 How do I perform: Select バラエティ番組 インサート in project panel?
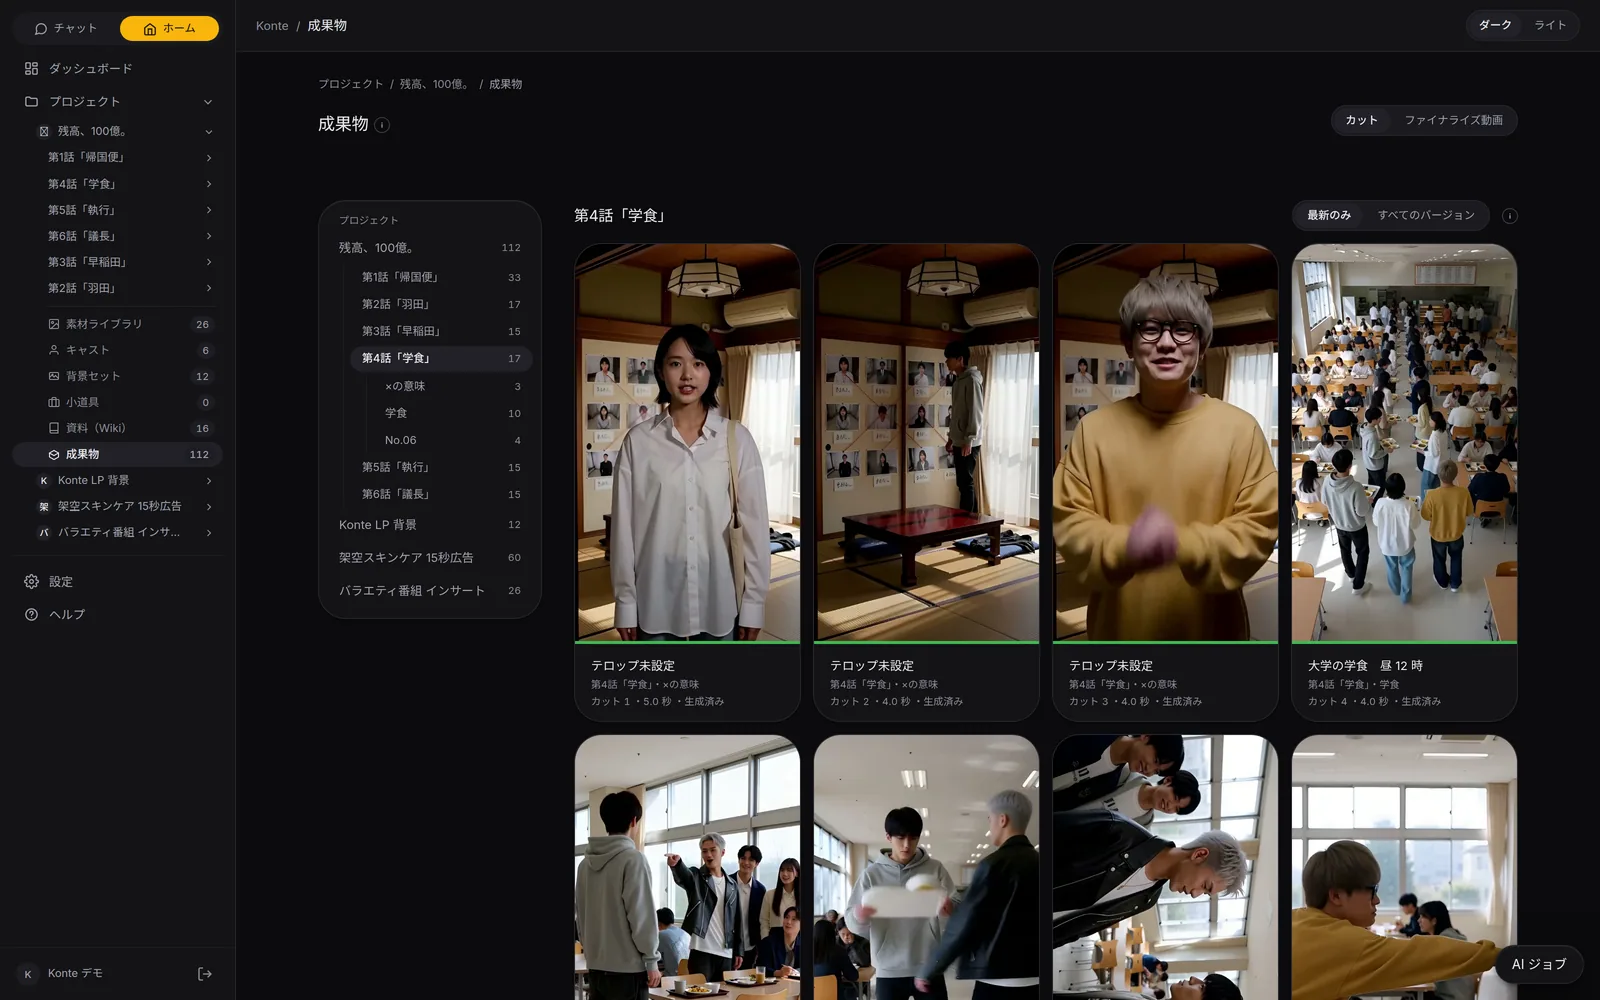(430, 591)
